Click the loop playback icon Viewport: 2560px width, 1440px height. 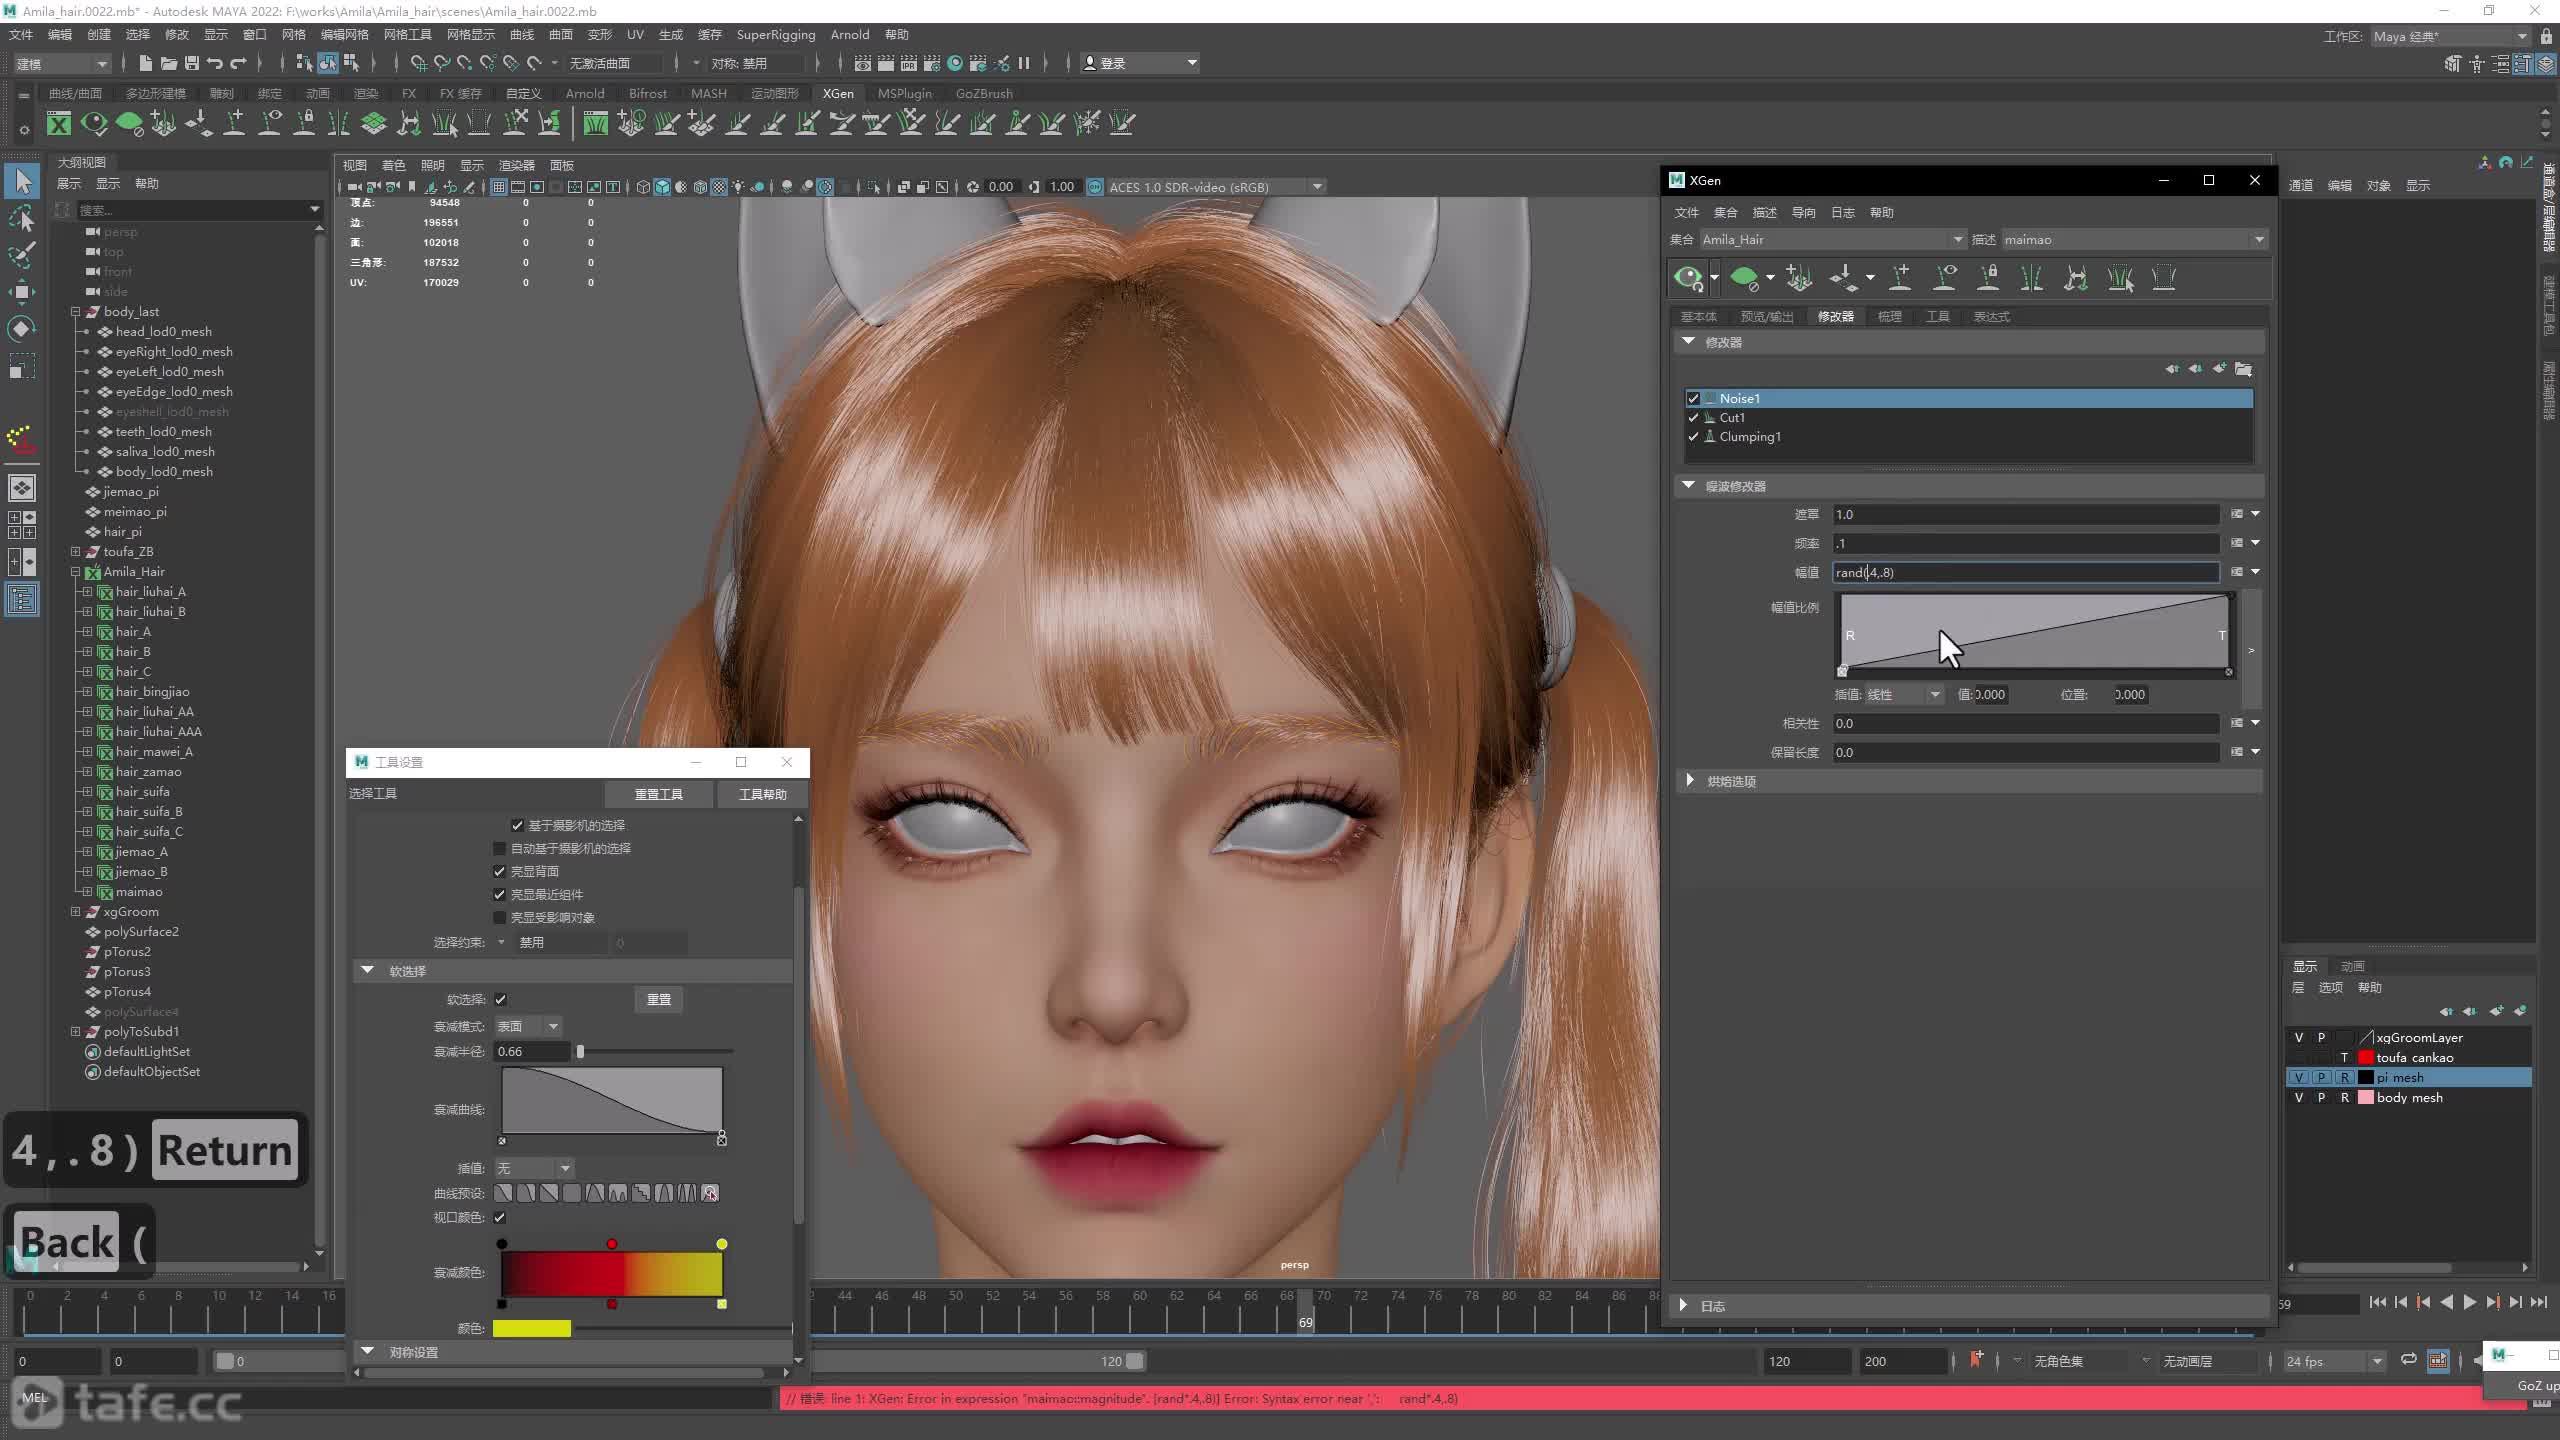pyautogui.click(x=2408, y=1360)
